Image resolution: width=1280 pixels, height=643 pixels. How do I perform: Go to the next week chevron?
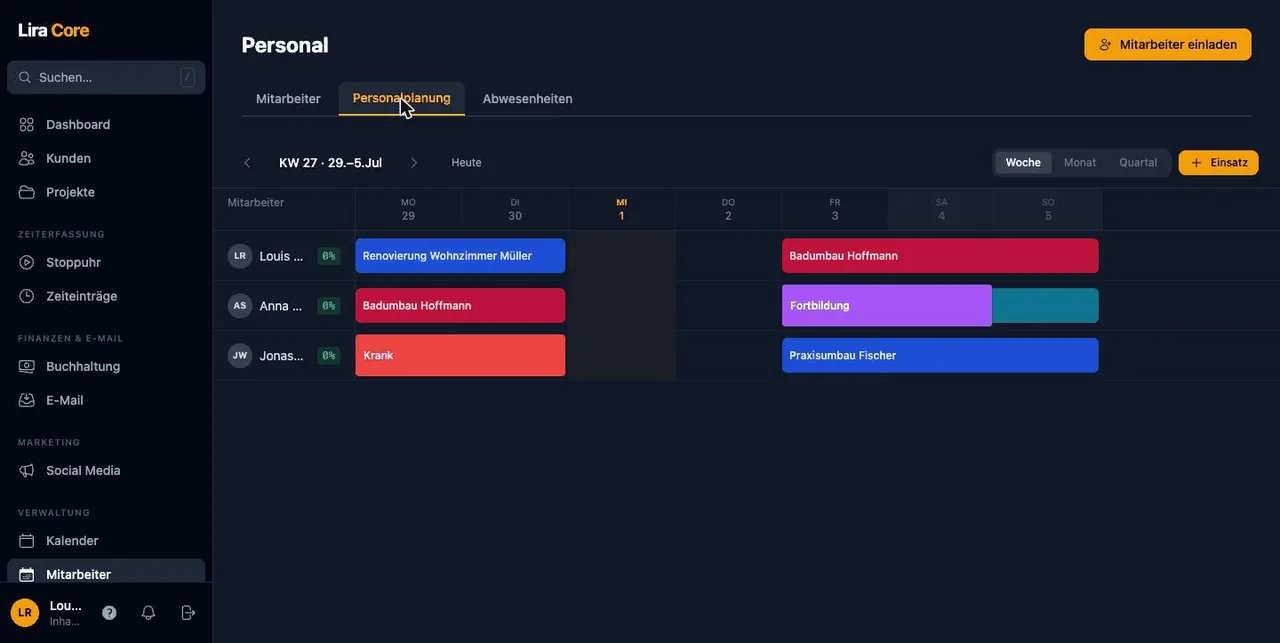point(414,163)
